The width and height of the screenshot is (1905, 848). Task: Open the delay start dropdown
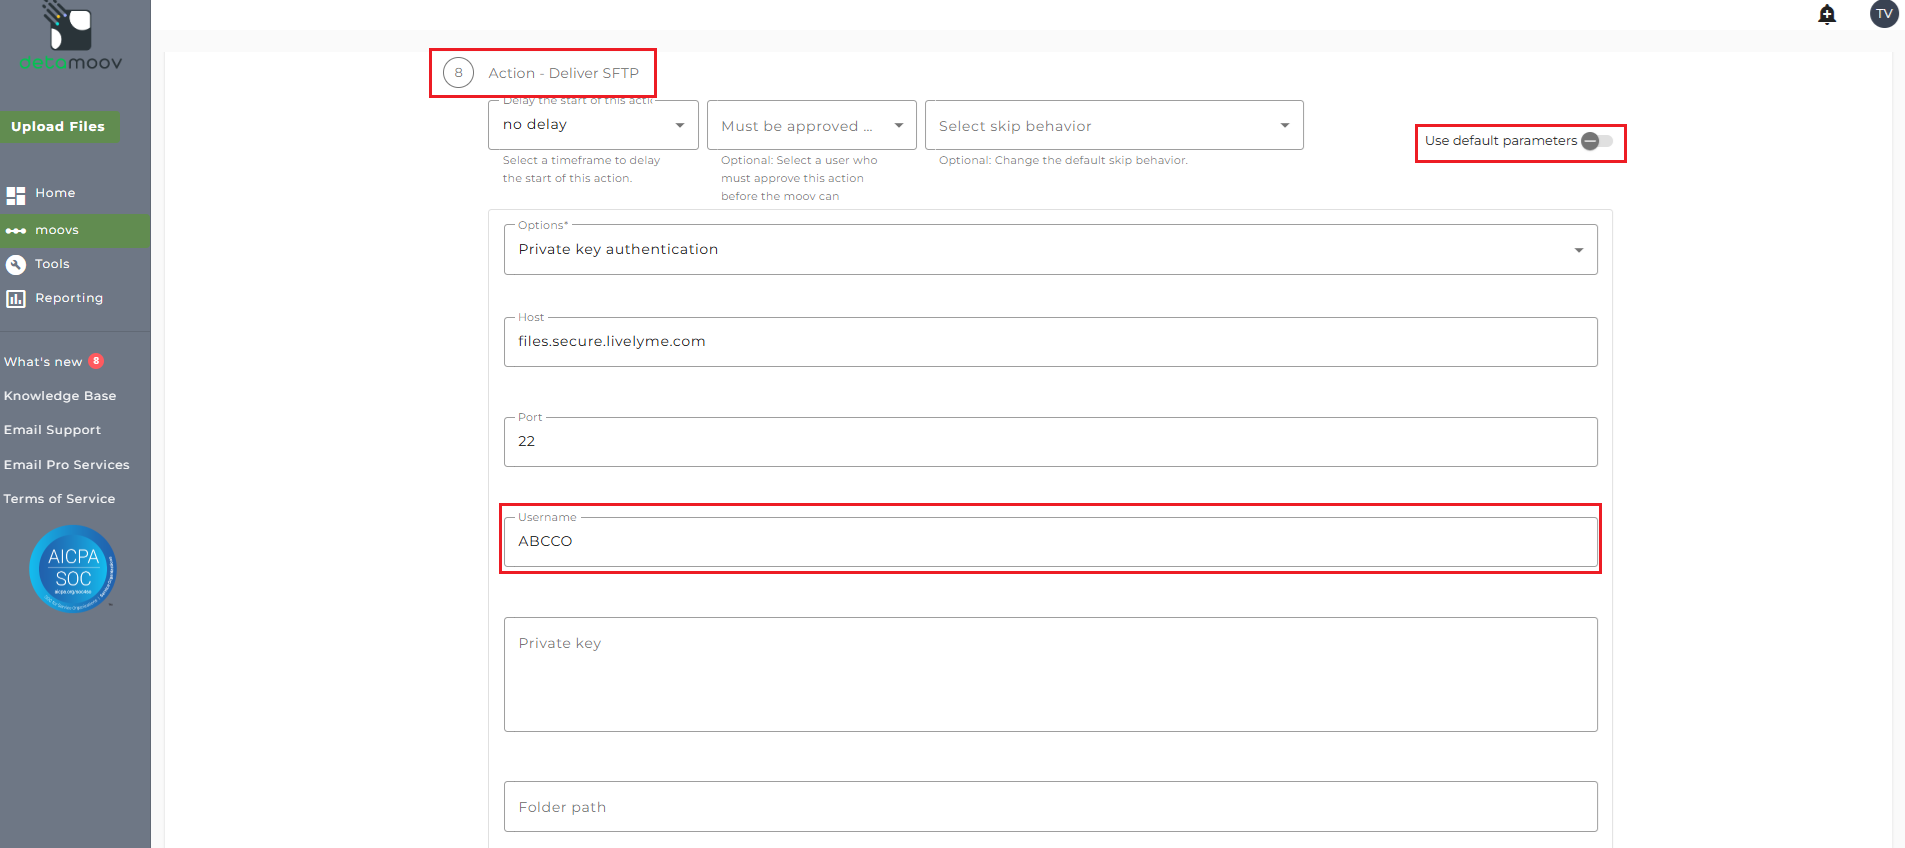tap(593, 125)
